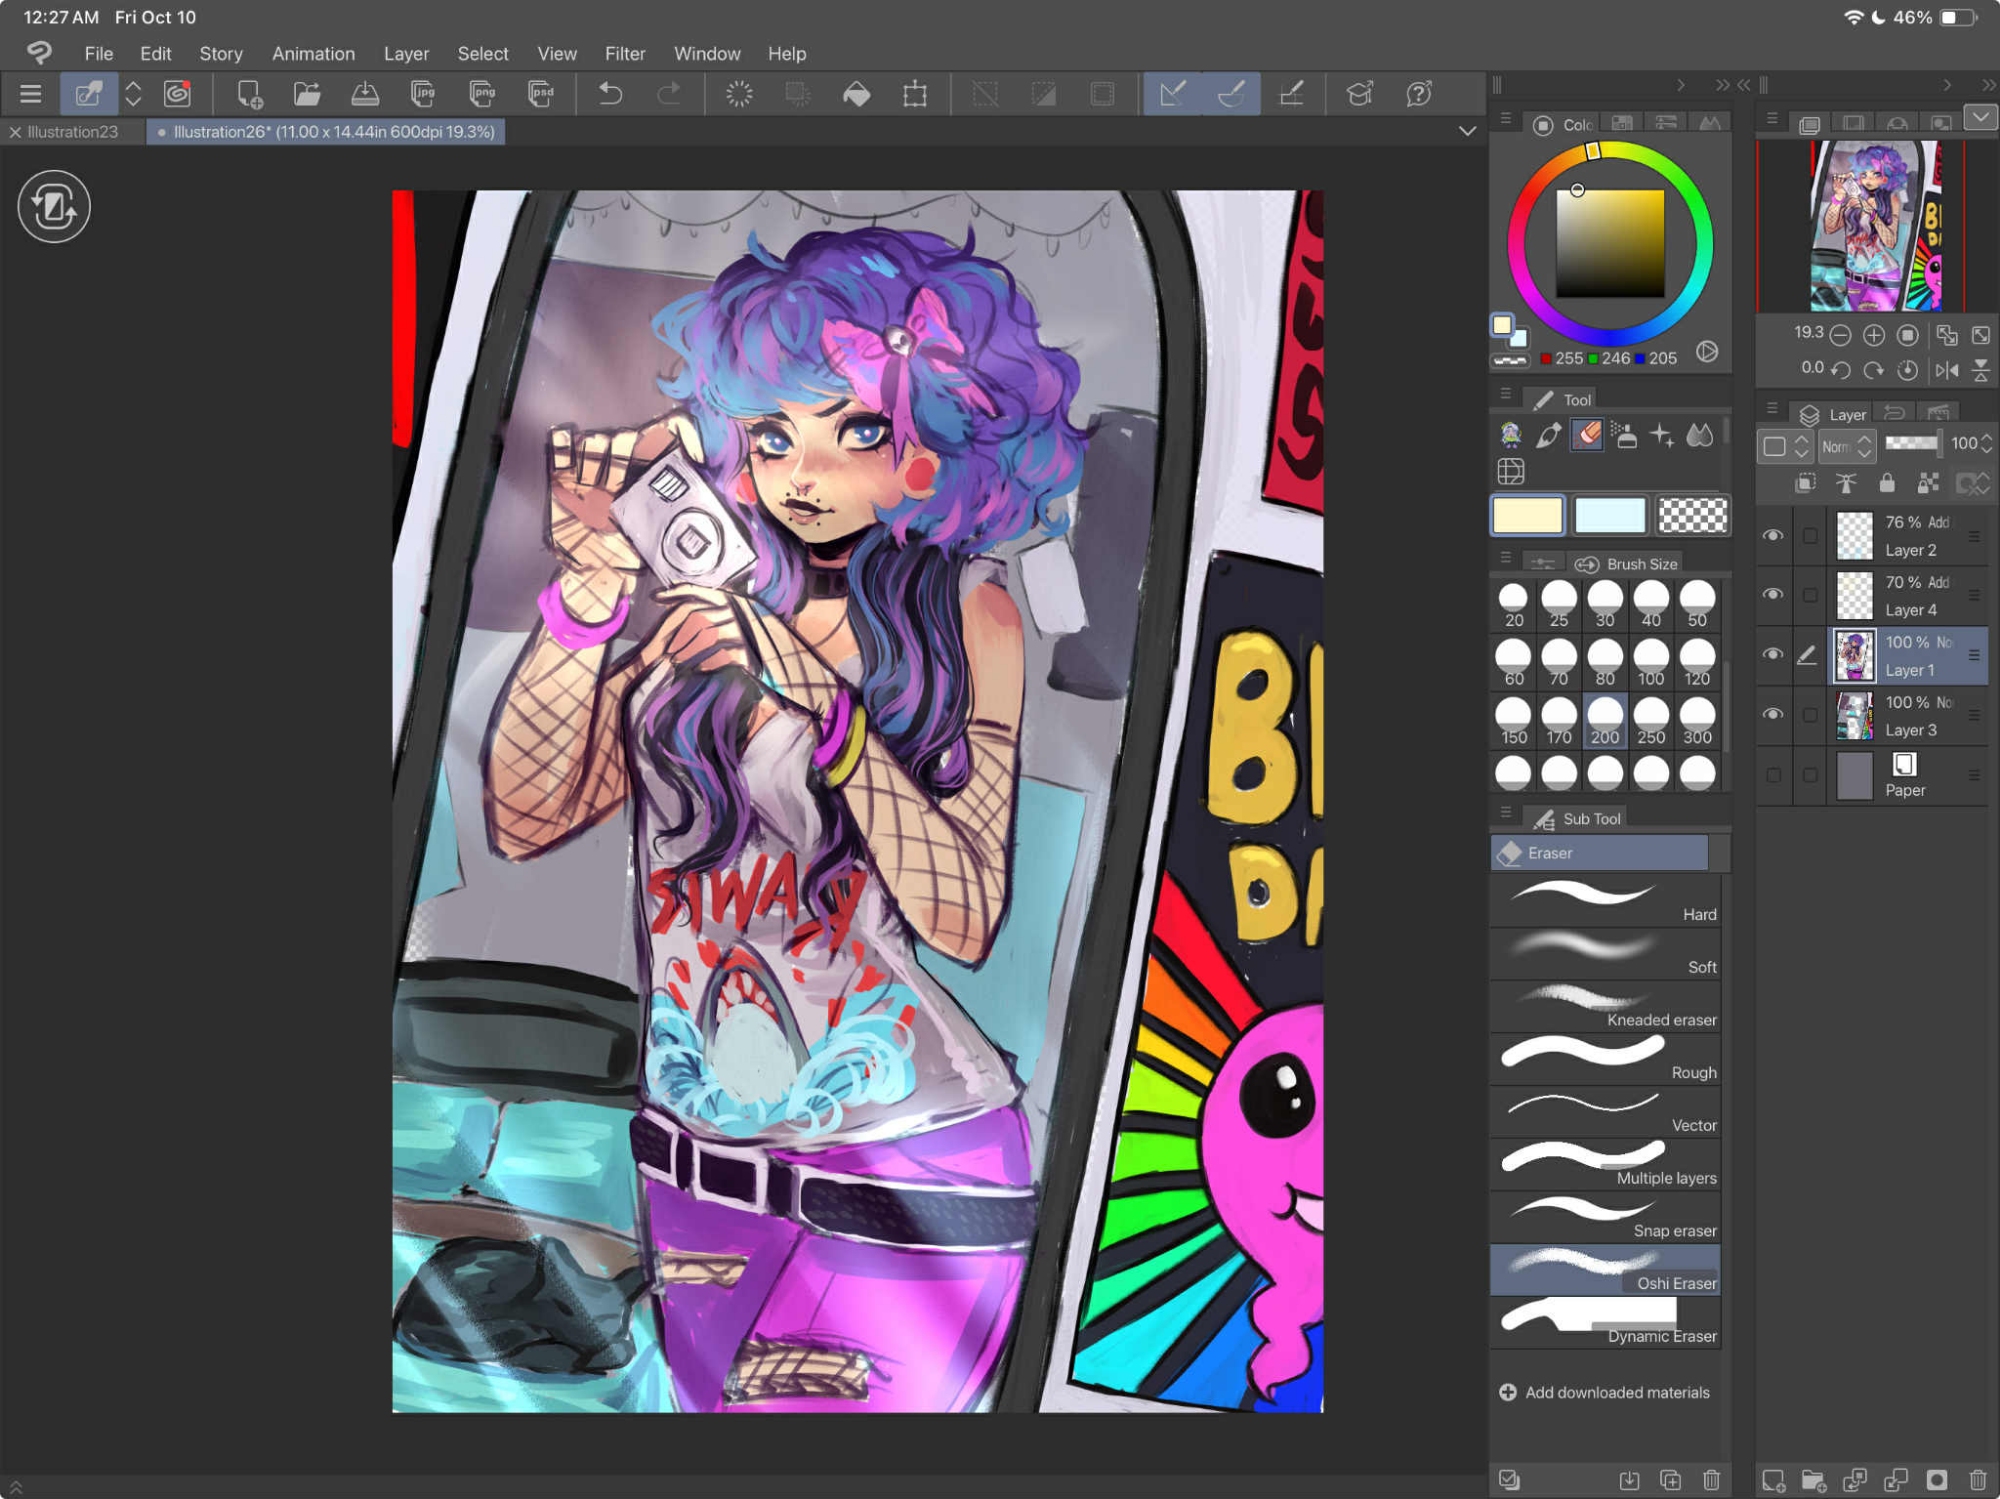Select the Pen tool icon
Viewport: 2000px width, 1499px height.
(1548, 435)
